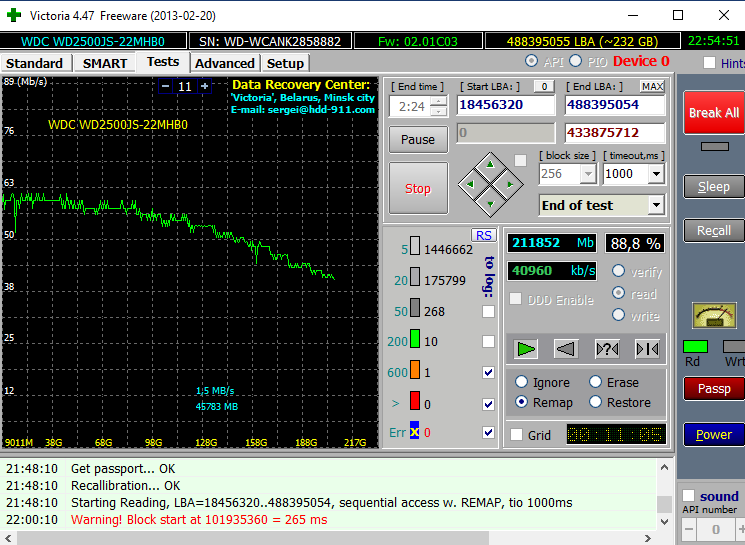Click the up arrow in the diamond navigator
This screenshot has width=745, height=545.
click(490, 165)
